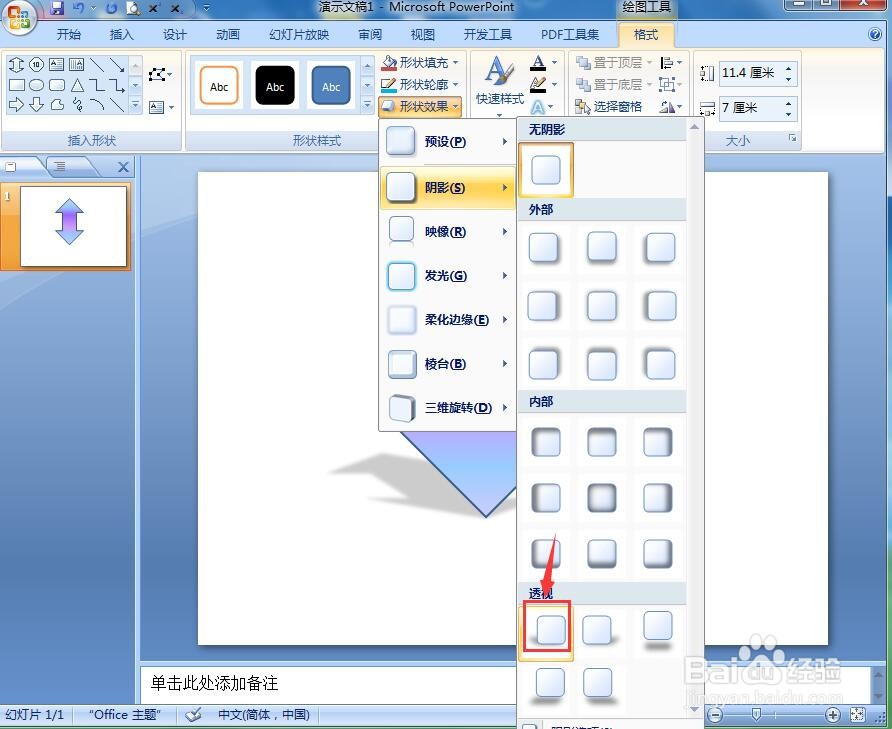Select first inner shadow preset

(x=546, y=442)
